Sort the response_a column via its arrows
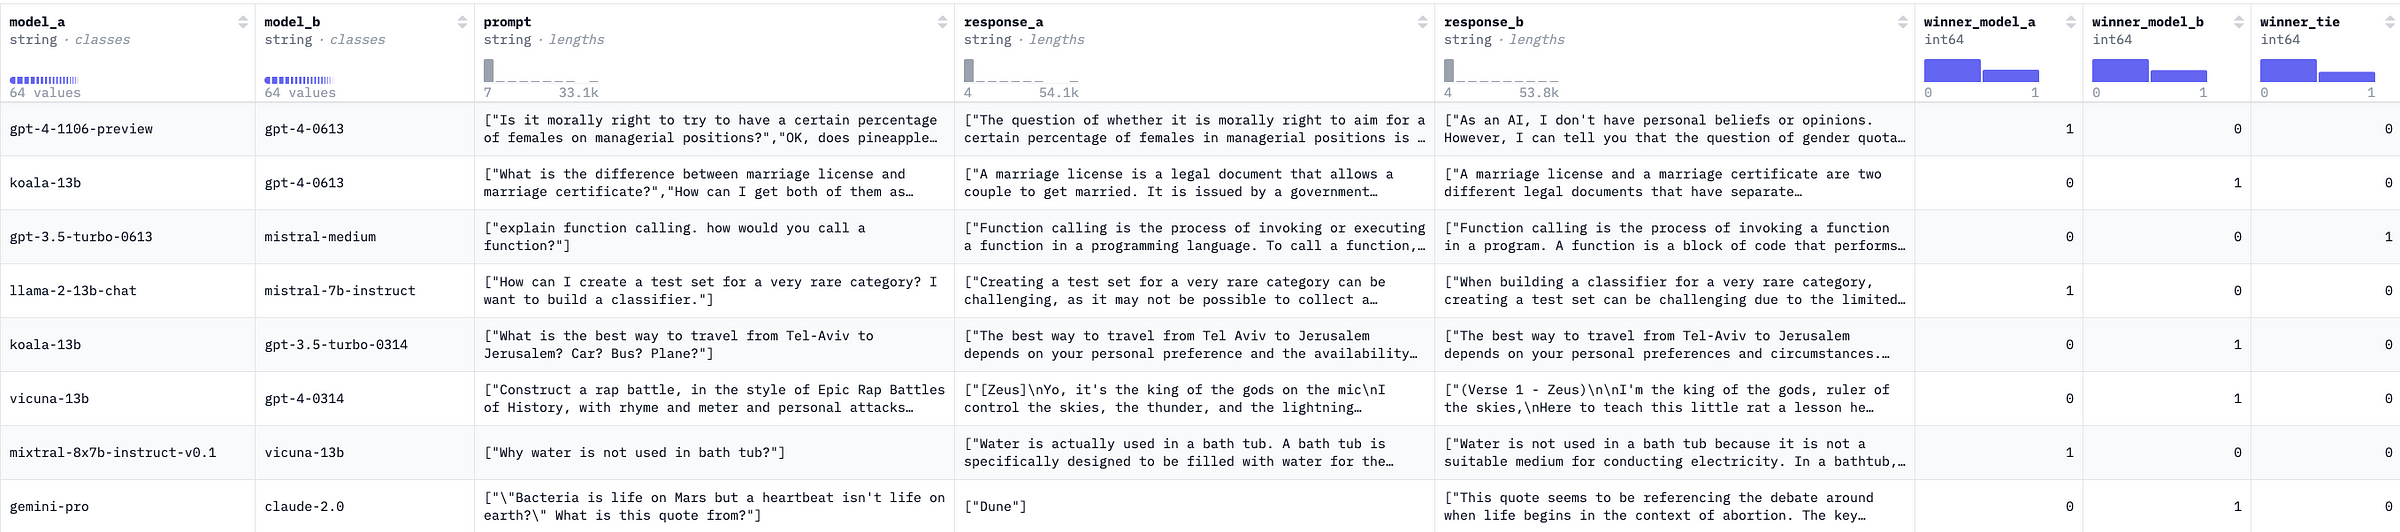The height and width of the screenshot is (532, 2400). click(1422, 22)
